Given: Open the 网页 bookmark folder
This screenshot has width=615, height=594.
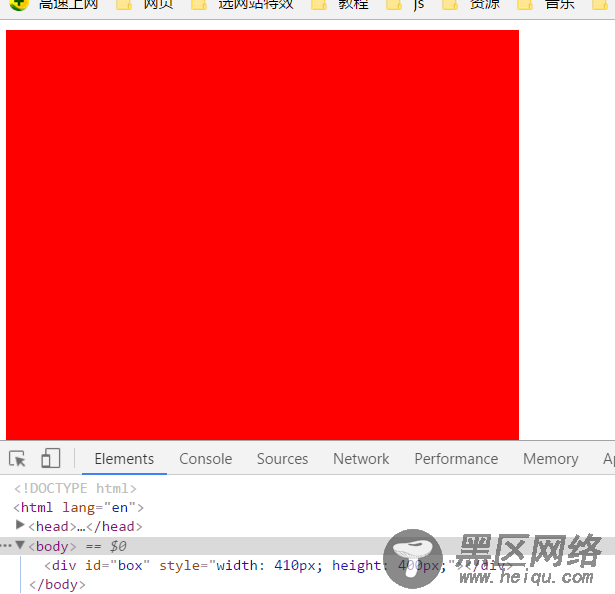Looking at the screenshot, I should 145,5.
